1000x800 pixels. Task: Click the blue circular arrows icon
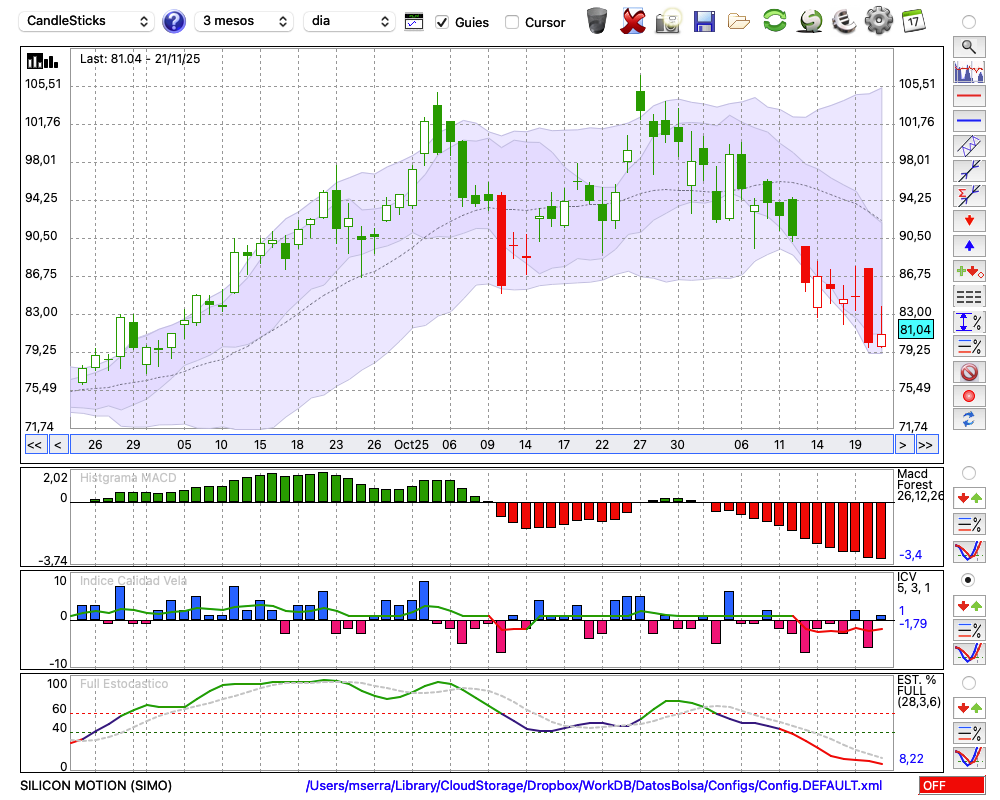[x=969, y=420]
